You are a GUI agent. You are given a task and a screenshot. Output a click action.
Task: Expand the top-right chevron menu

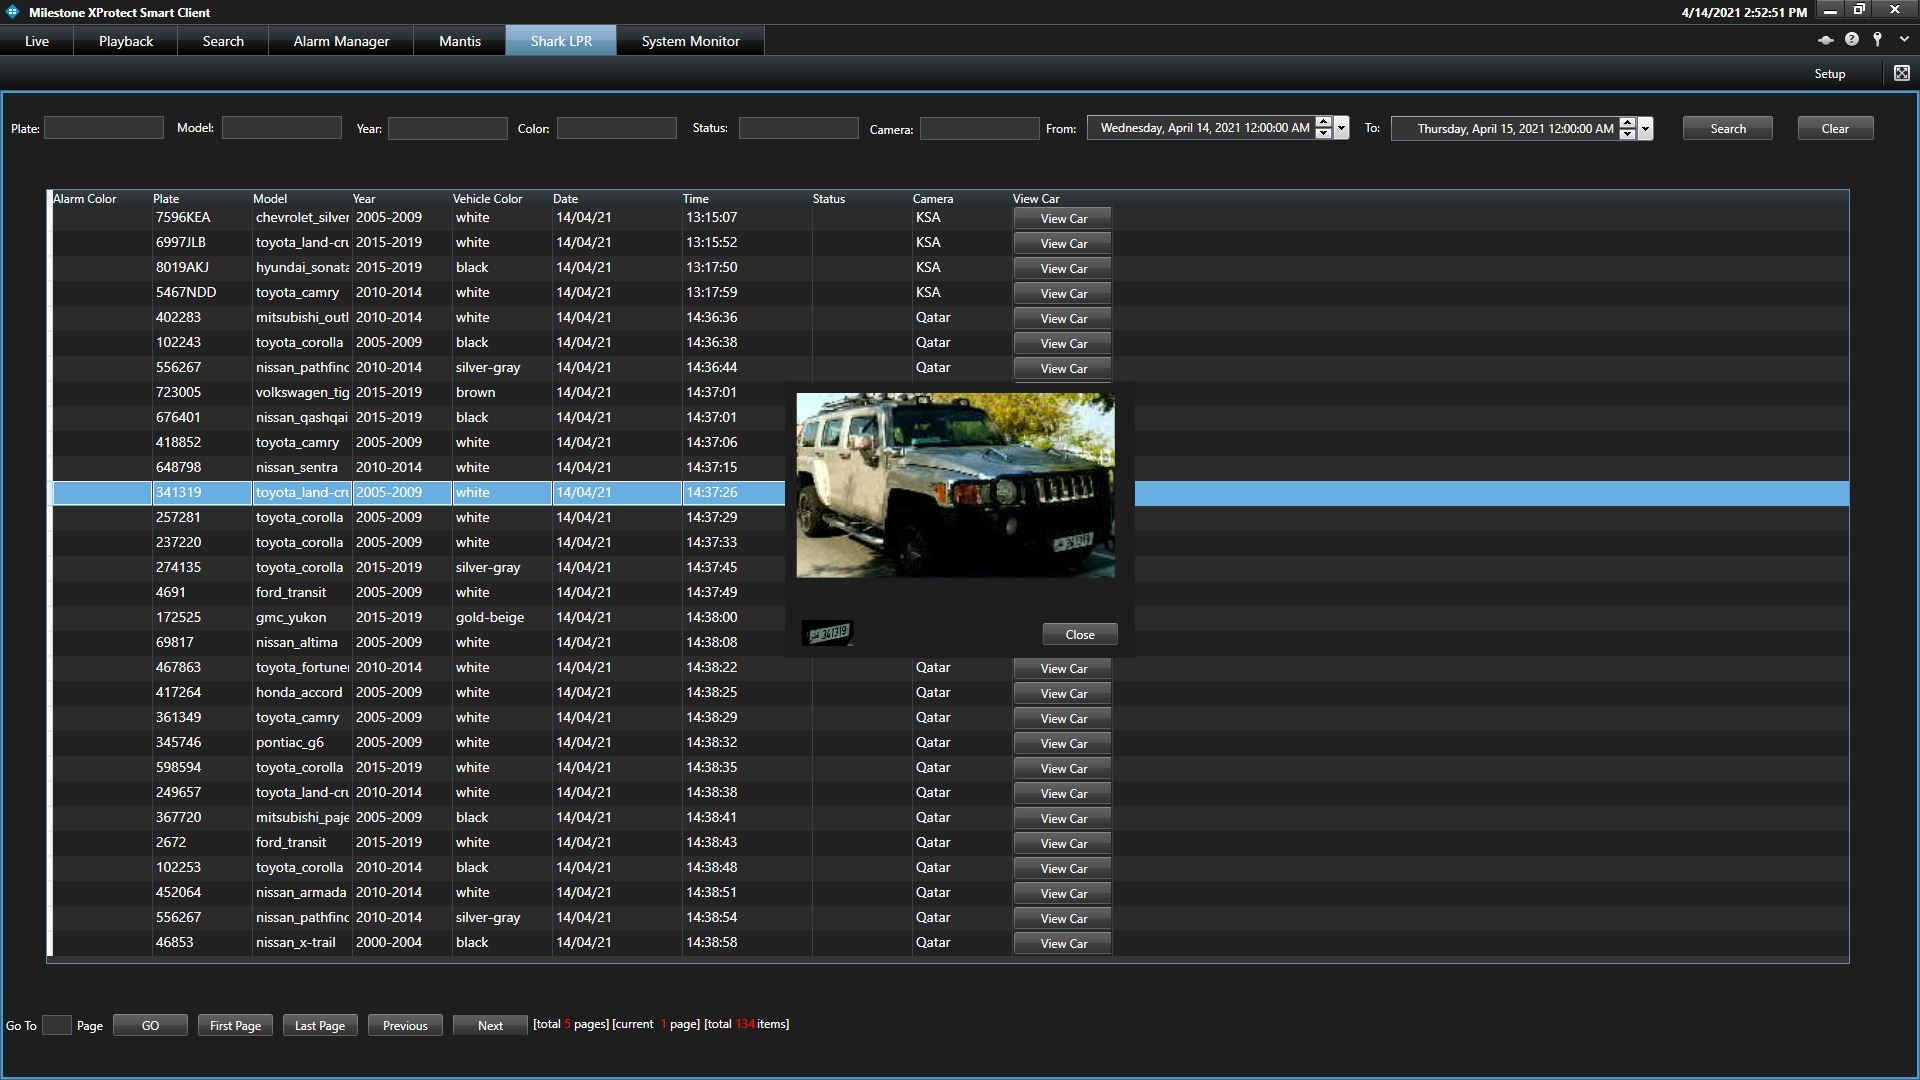(x=1904, y=40)
